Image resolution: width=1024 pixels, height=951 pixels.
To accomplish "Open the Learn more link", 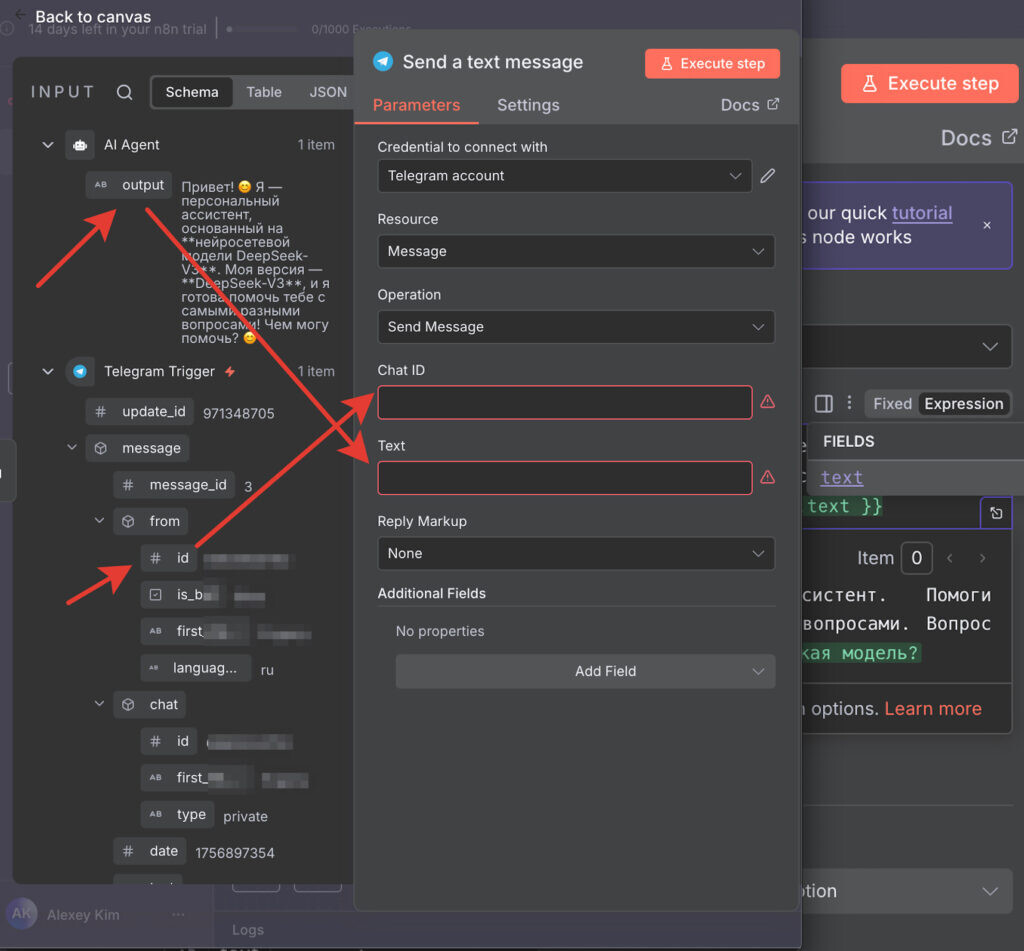I will coord(932,708).
